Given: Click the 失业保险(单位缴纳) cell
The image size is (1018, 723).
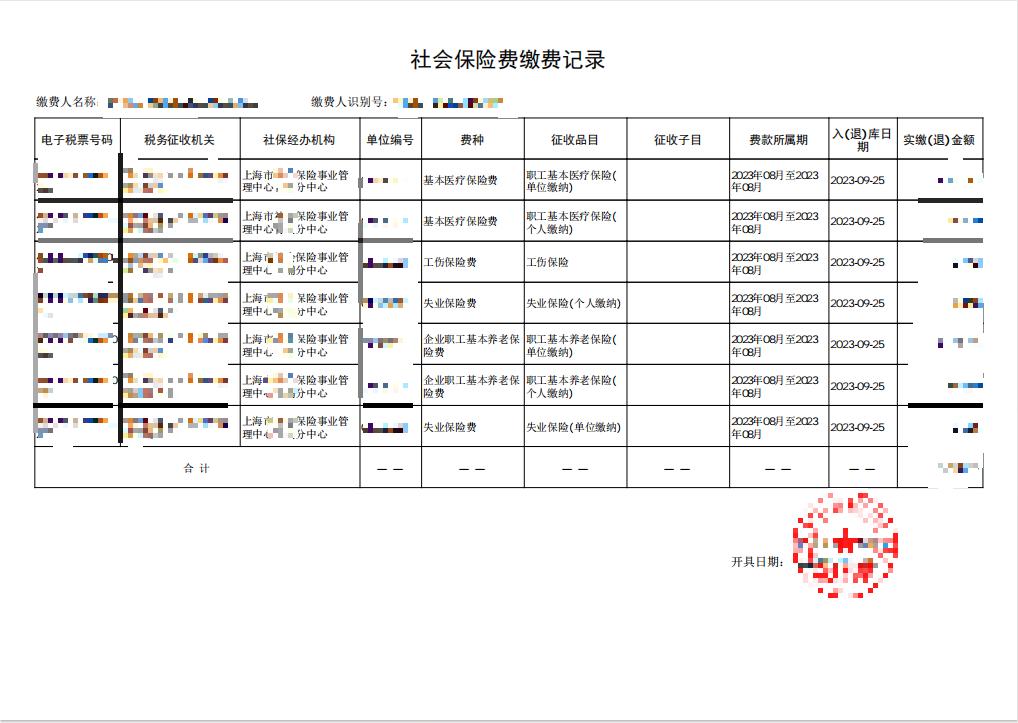Looking at the screenshot, I should point(573,427).
